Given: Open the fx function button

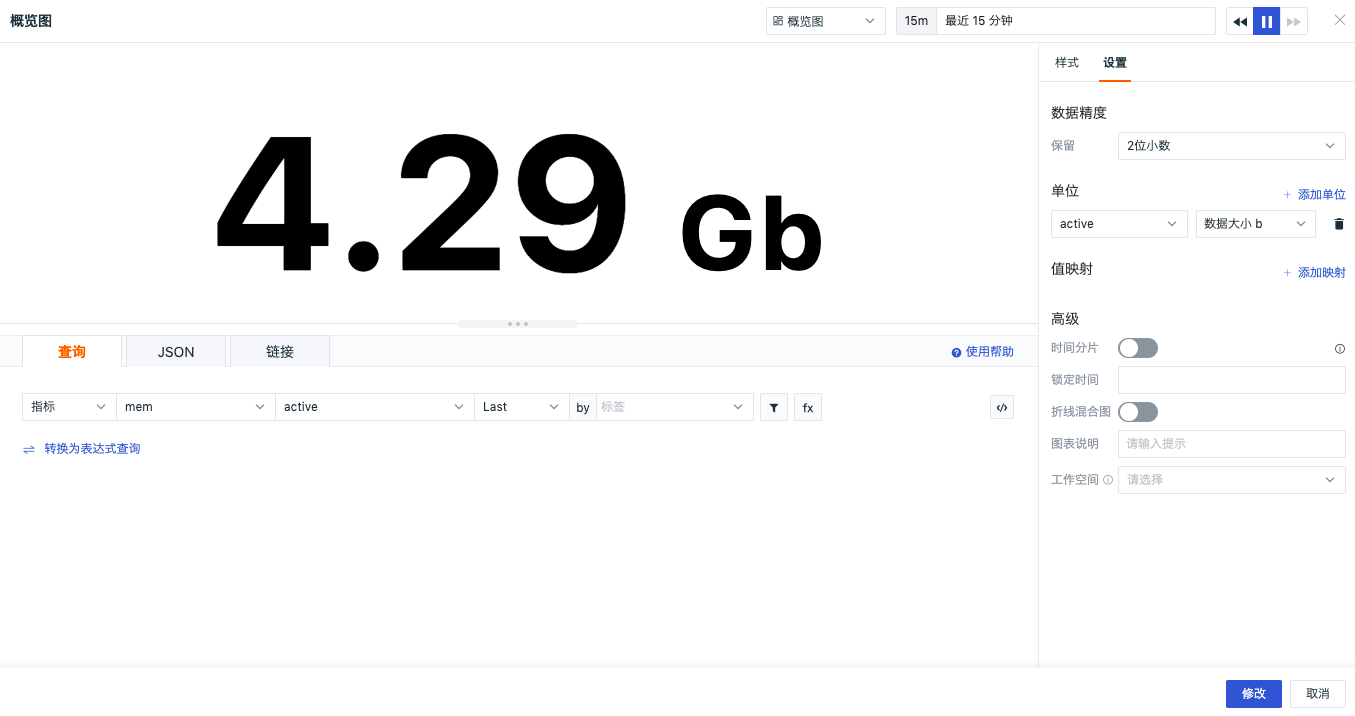Looking at the screenshot, I should pos(808,407).
